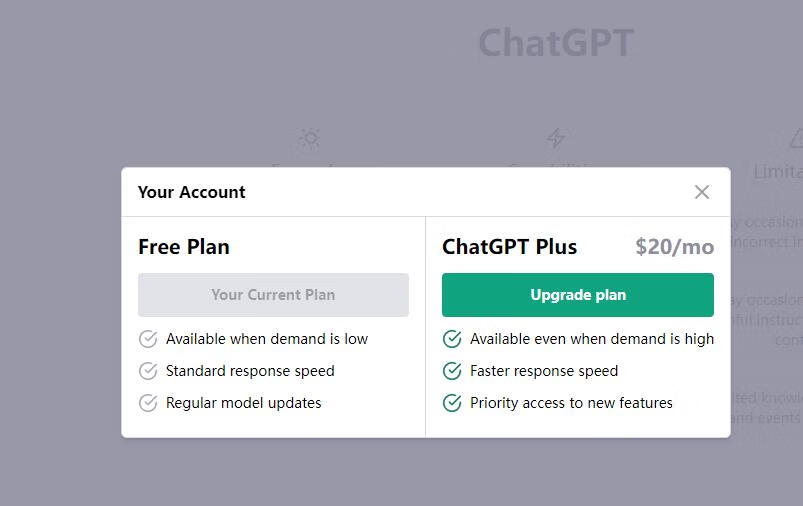
Task: Click "Priority access to new features" text
Action: click(x=571, y=403)
